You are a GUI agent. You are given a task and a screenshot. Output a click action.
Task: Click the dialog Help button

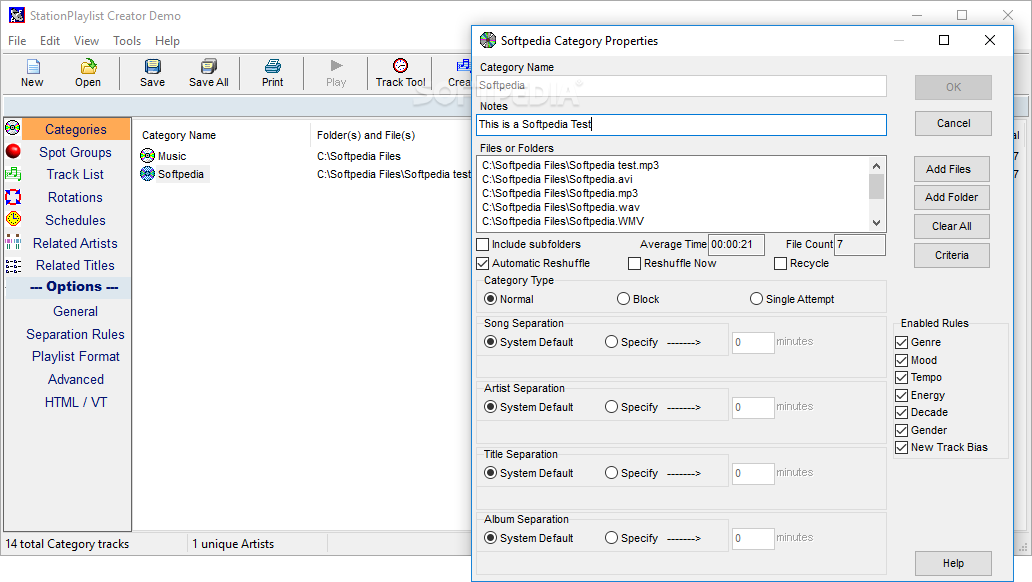click(x=953, y=564)
